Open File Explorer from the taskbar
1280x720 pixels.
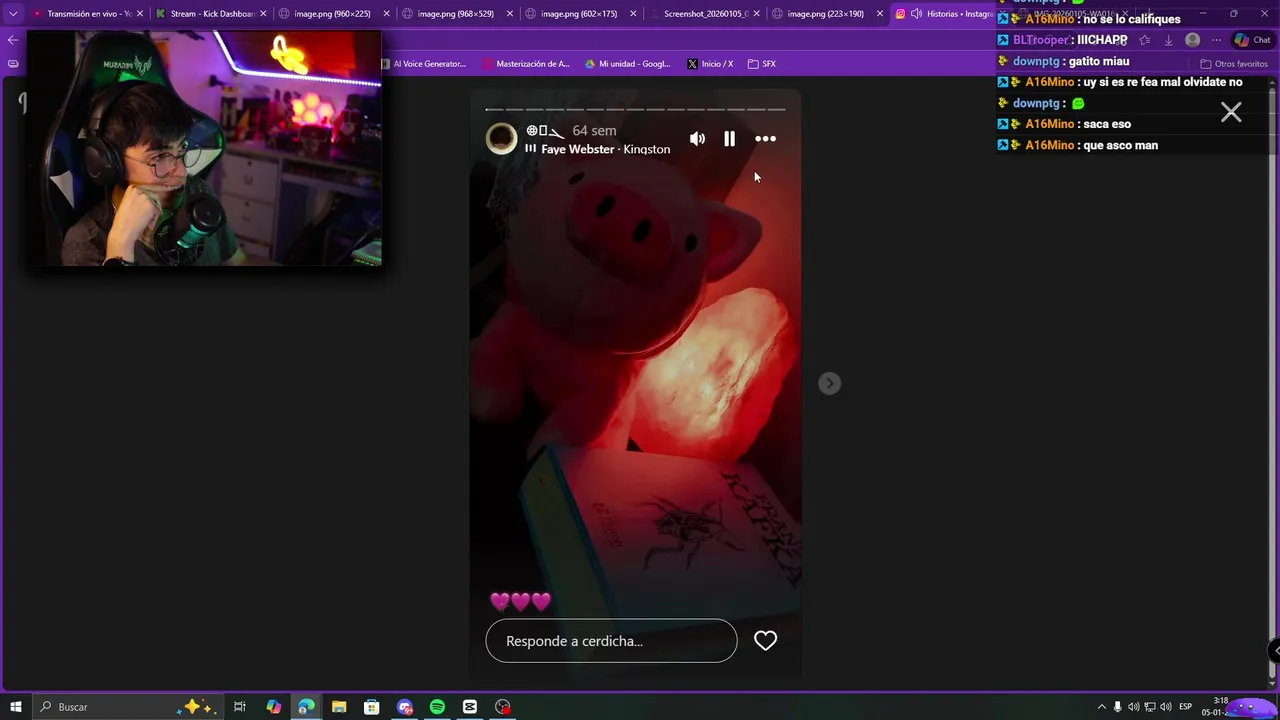[339, 707]
